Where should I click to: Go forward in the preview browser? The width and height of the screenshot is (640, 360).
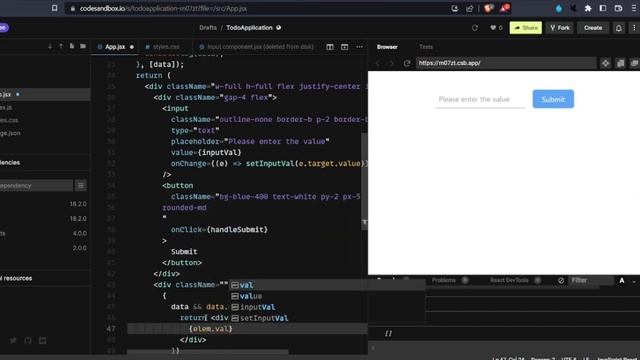click(391, 63)
